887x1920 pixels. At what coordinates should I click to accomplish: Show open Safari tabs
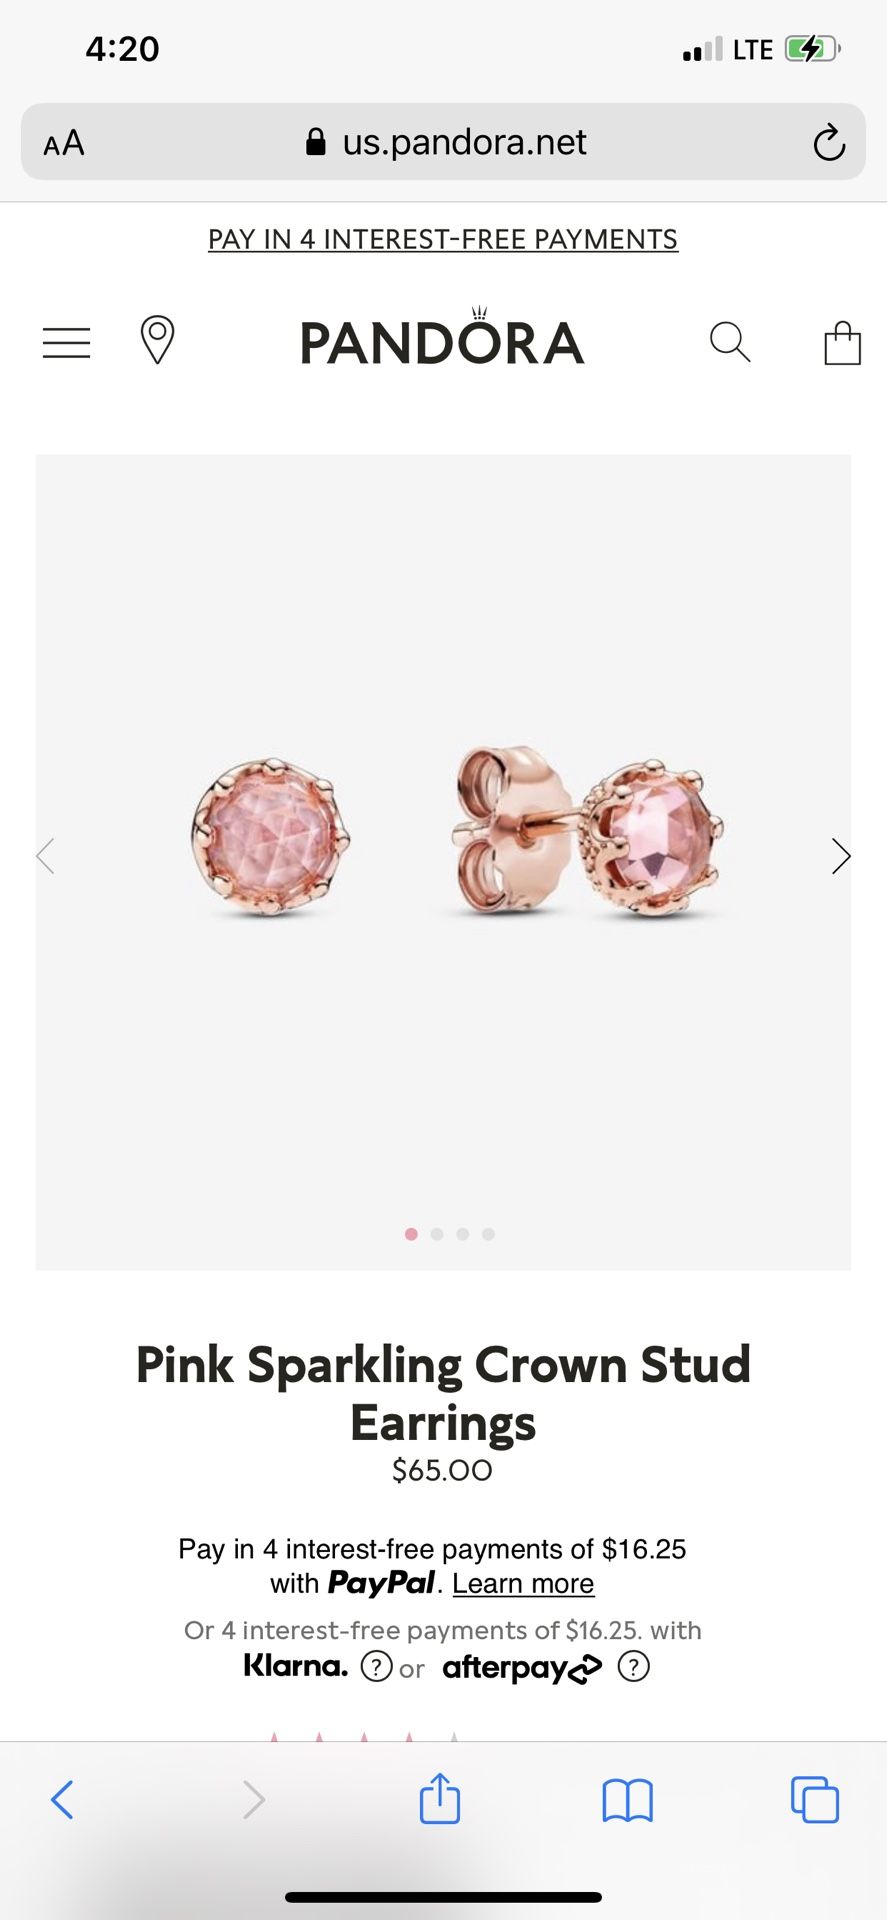(815, 1800)
